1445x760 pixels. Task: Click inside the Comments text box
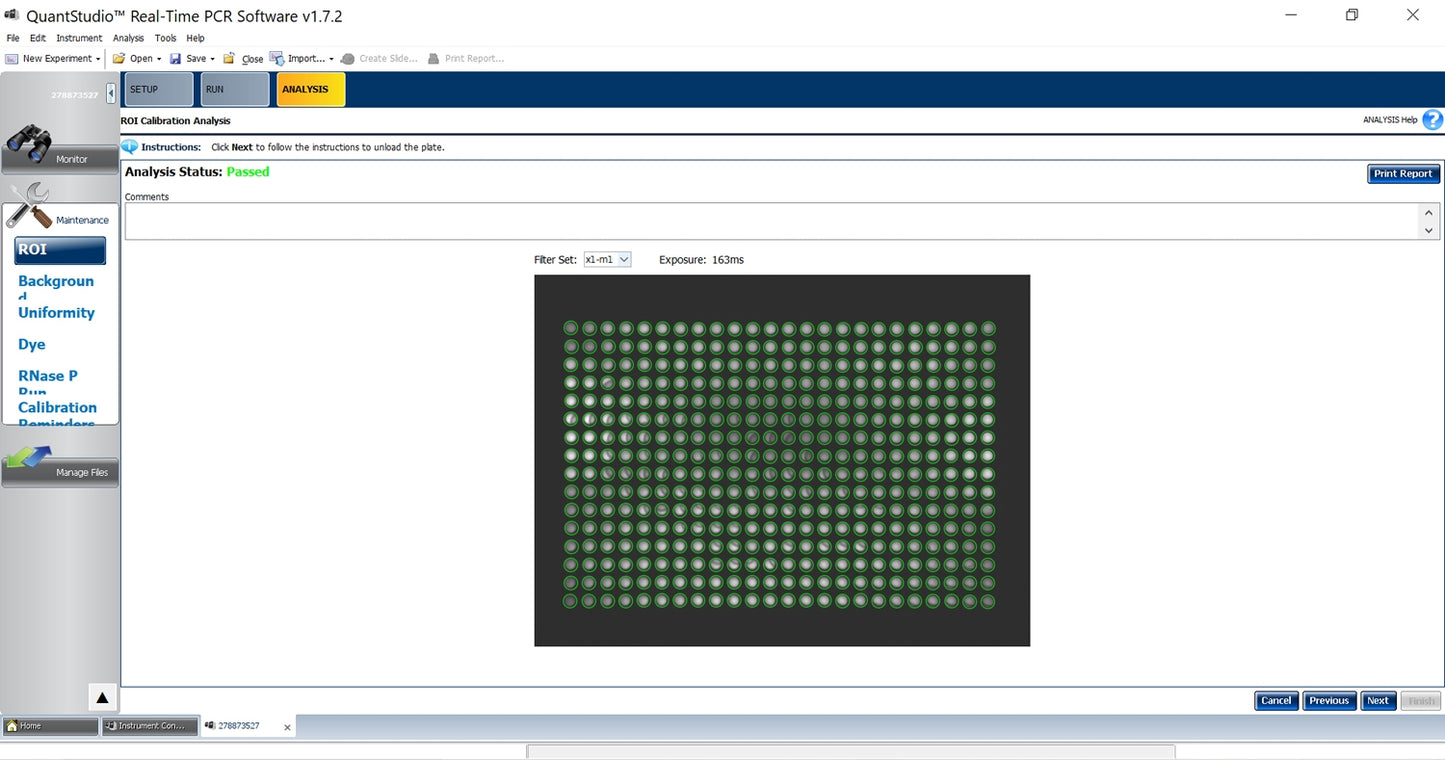tap(771, 221)
